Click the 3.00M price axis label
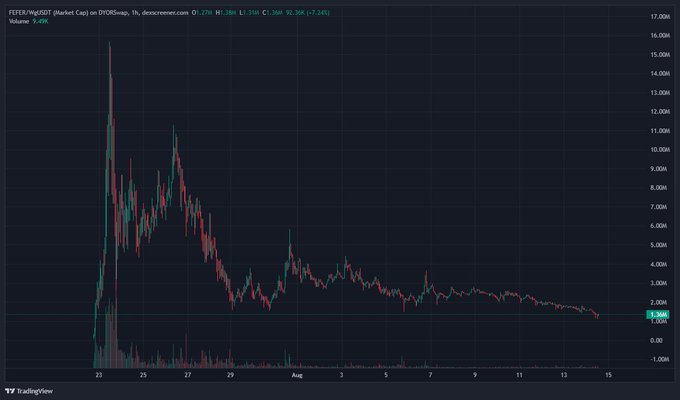The width and height of the screenshot is (680, 400). tap(660, 283)
